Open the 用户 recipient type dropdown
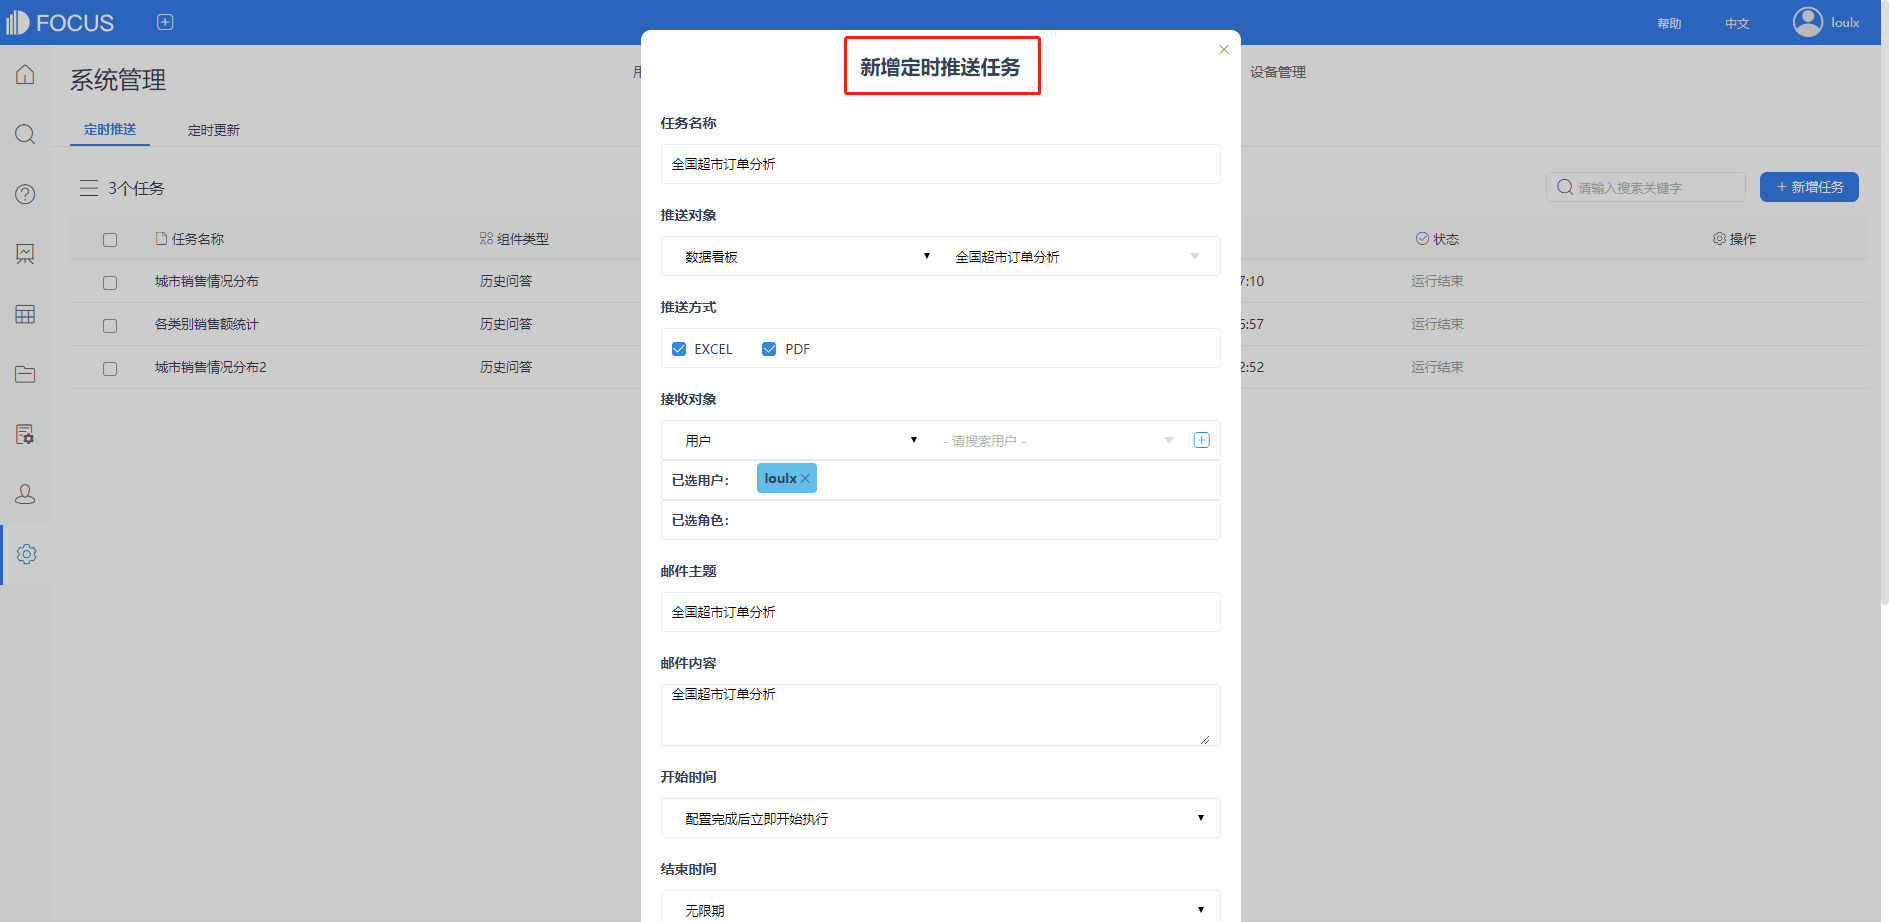The width and height of the screenshot is (1889, 922). click(x=800, y=441)
